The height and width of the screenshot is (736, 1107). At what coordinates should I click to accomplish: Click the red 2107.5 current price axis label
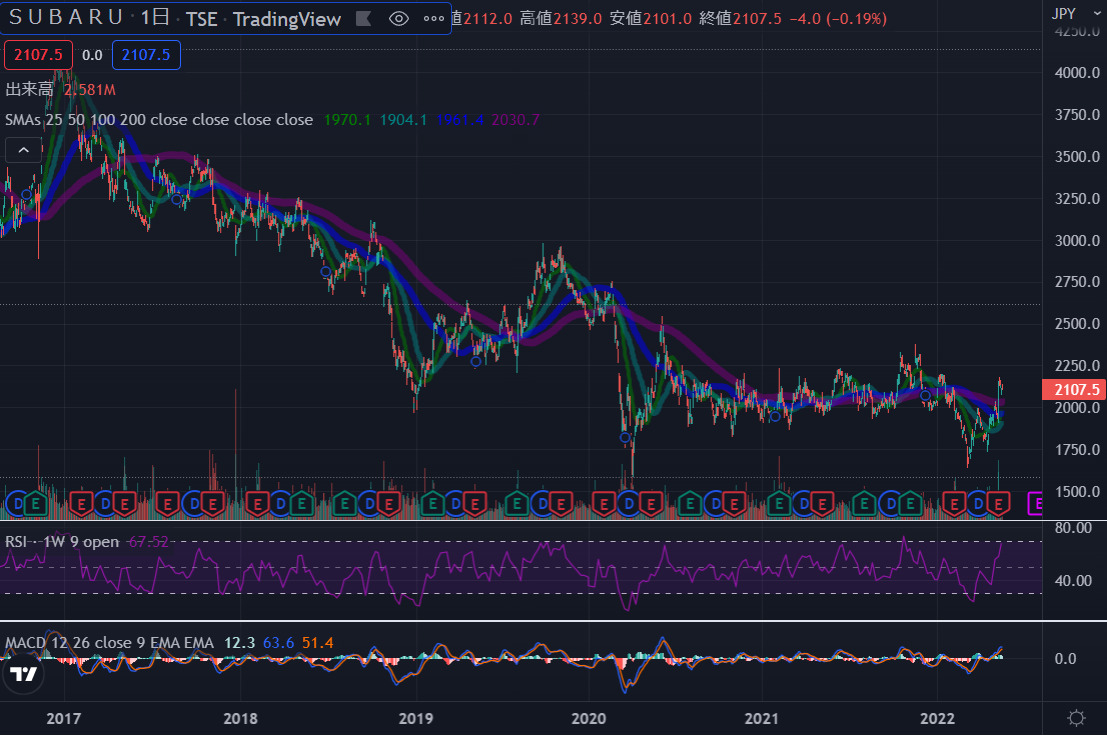(x=1074, y=390)
